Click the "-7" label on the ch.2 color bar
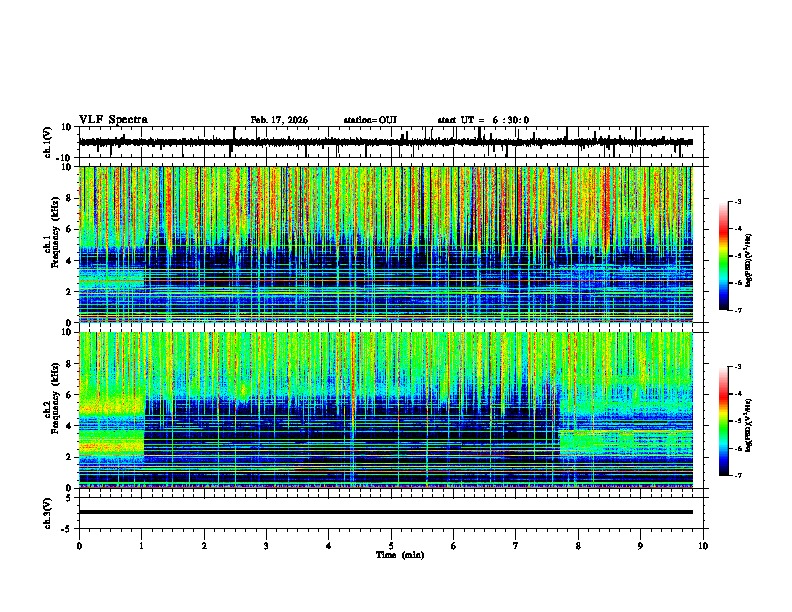This screenshot has height=612, width=792. click(x=737, y=475)
